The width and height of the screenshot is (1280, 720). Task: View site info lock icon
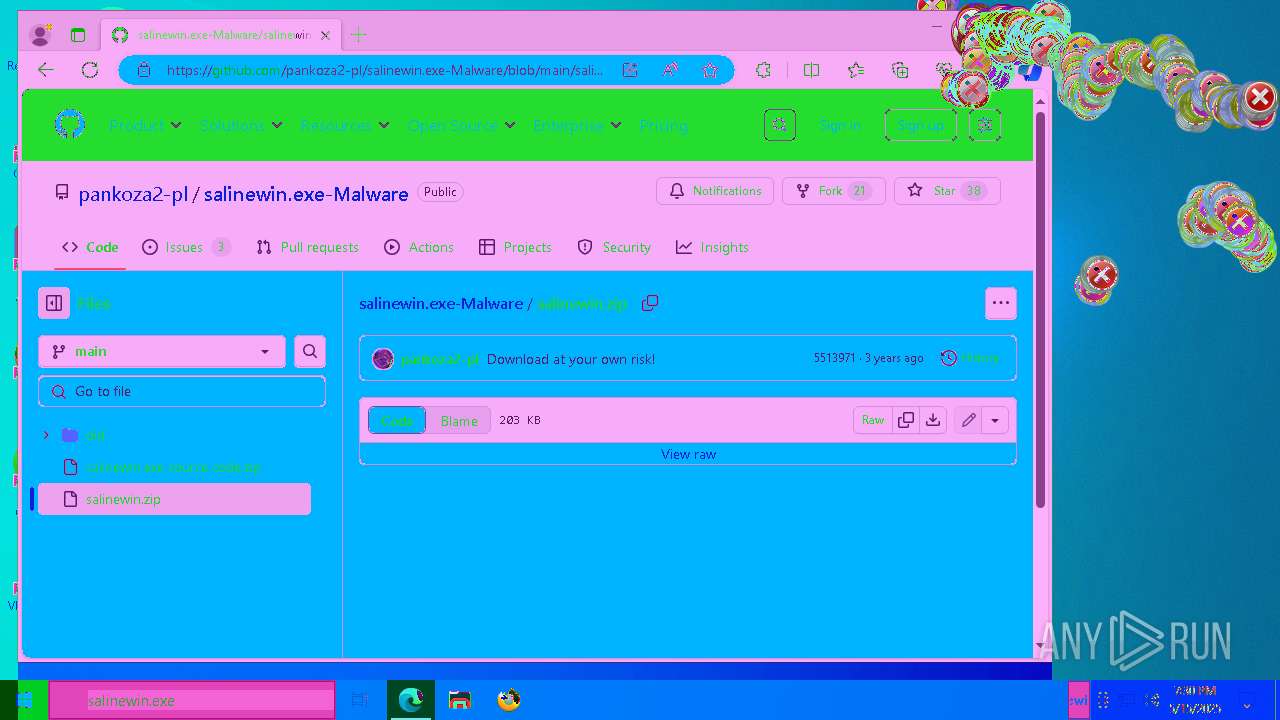tap(144, 70)
